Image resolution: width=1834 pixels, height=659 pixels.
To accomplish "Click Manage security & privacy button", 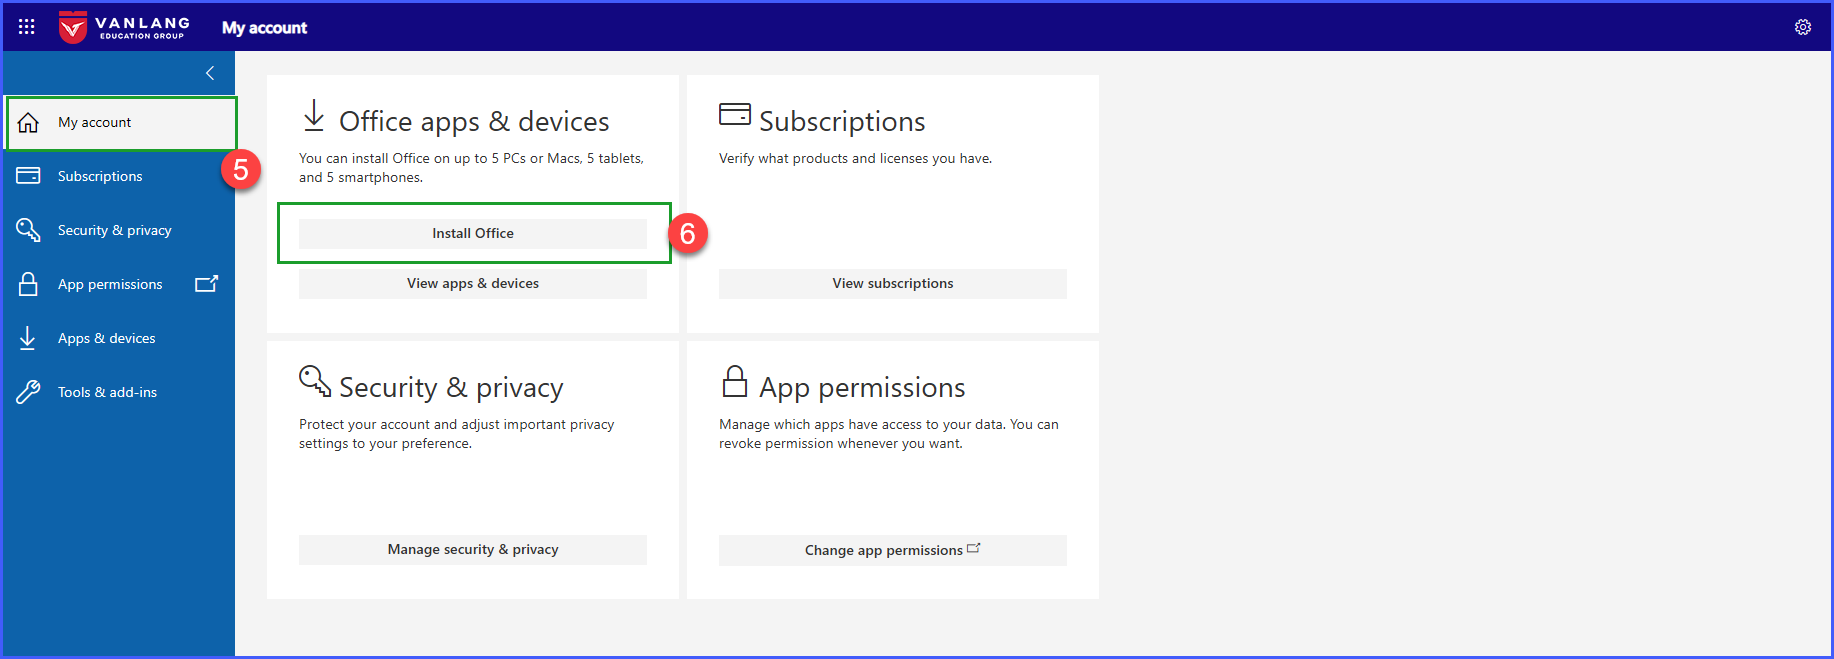I will click(x=473, y=549).
